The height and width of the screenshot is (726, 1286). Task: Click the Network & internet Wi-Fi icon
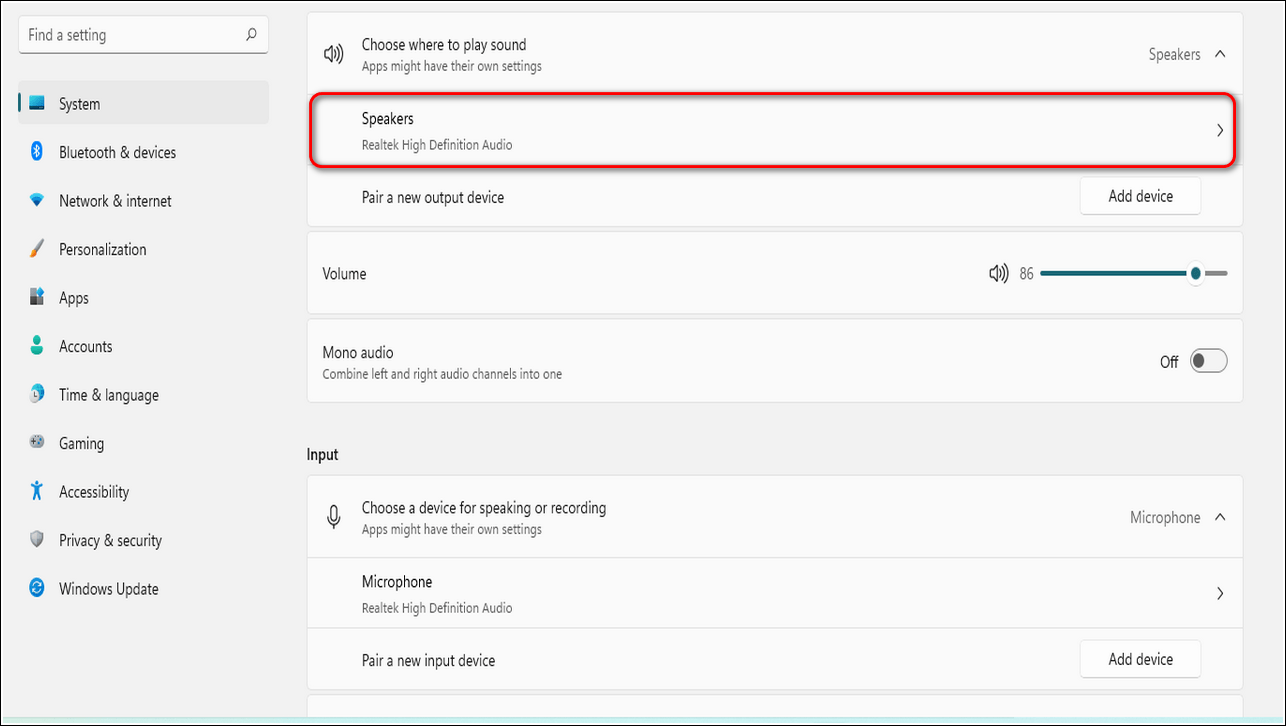tap(37, 201)
